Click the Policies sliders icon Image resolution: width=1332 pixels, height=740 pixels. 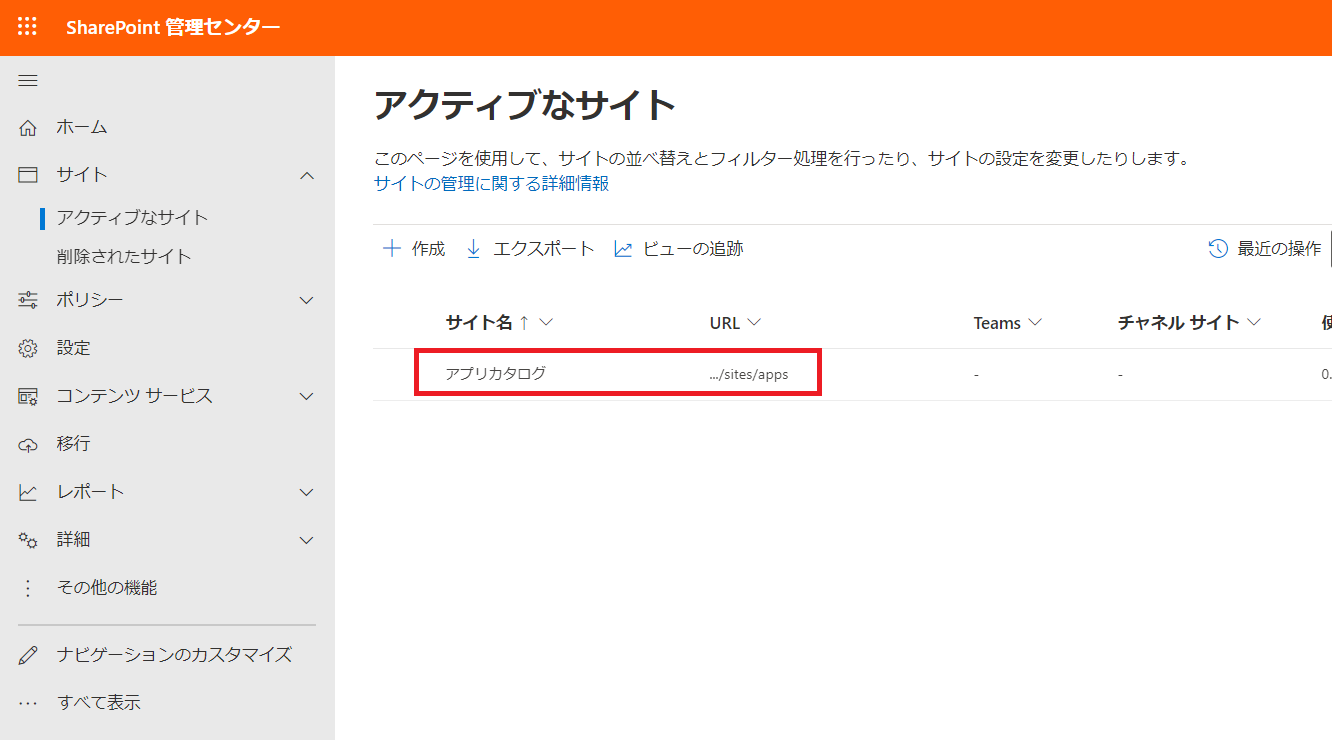(x=28, y=300)
